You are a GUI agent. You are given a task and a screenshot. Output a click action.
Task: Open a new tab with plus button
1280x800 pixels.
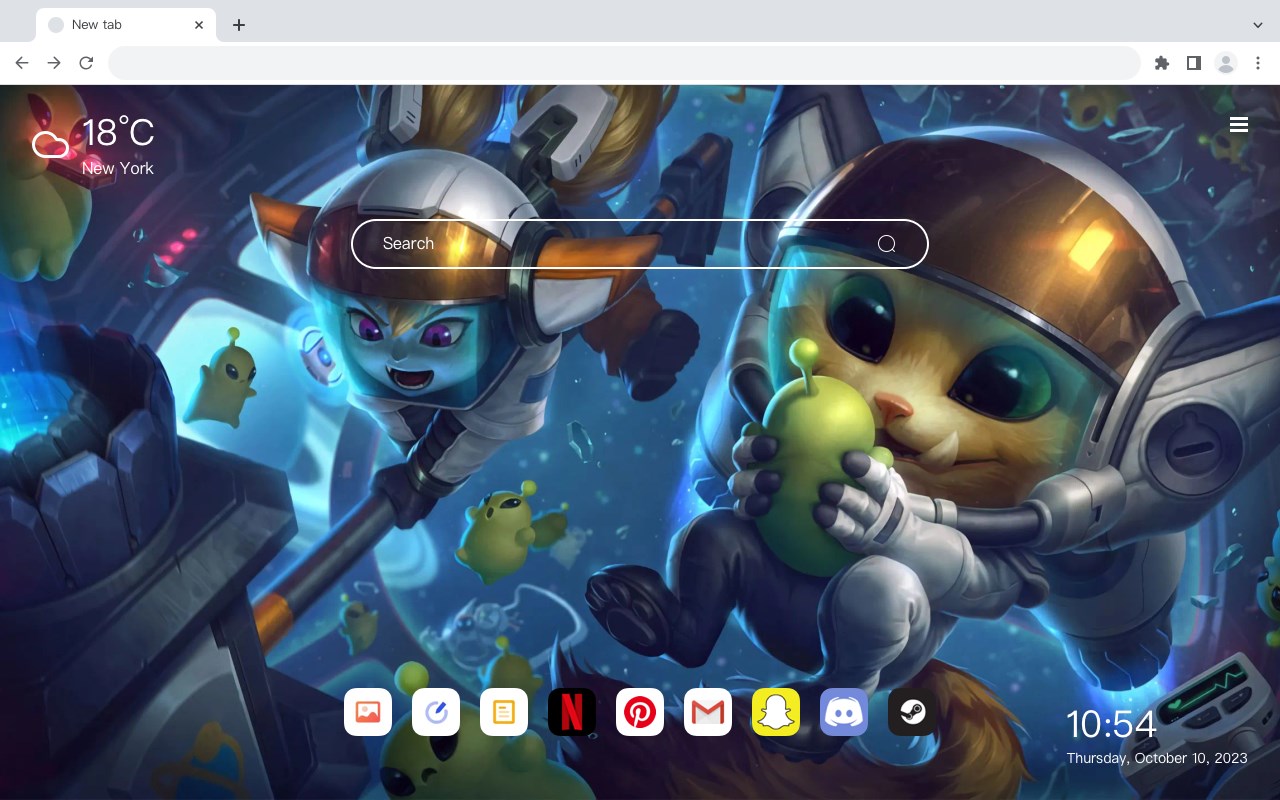click(238, 25)
